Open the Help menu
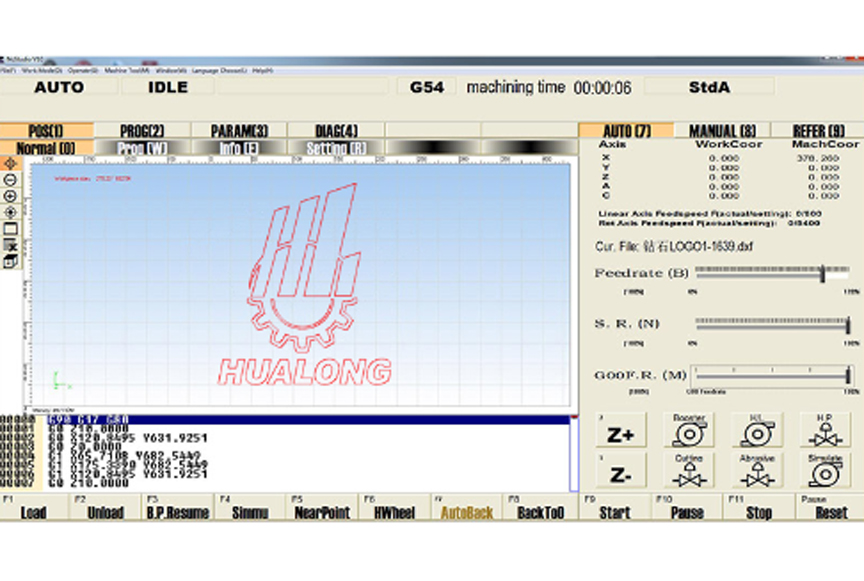864x581 pixels. tap(263, 71)
